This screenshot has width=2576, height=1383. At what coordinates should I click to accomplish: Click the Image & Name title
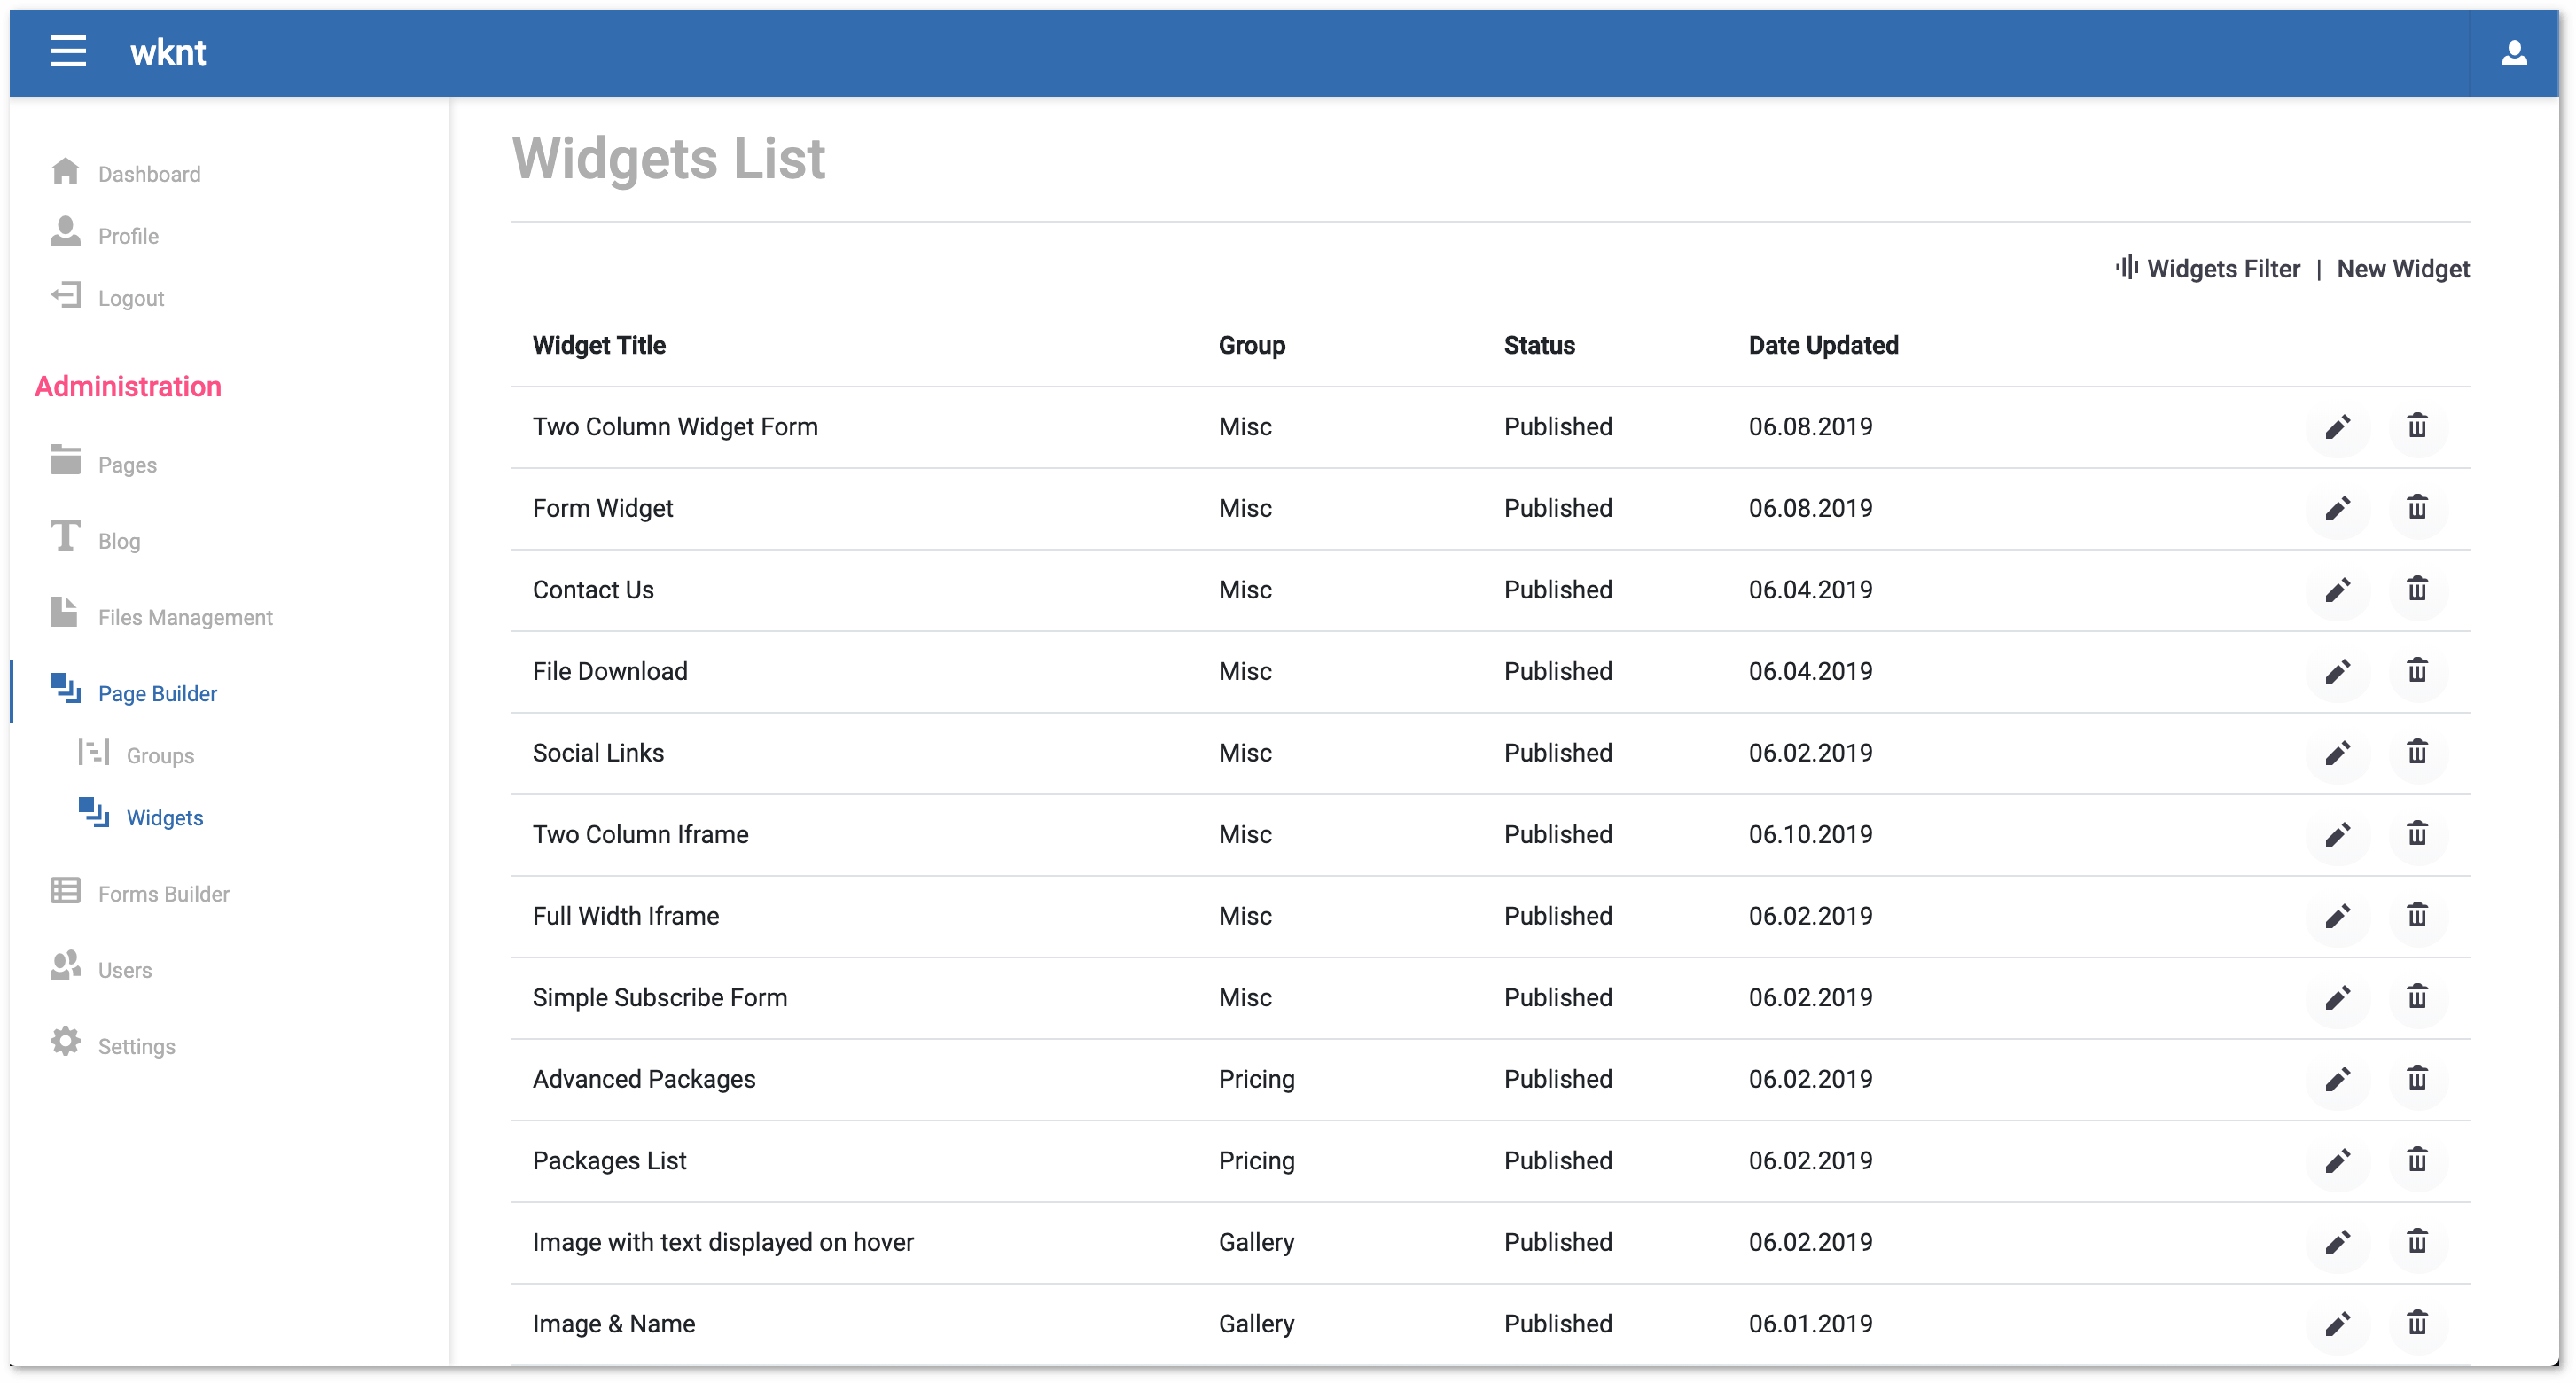[614, 1323]
